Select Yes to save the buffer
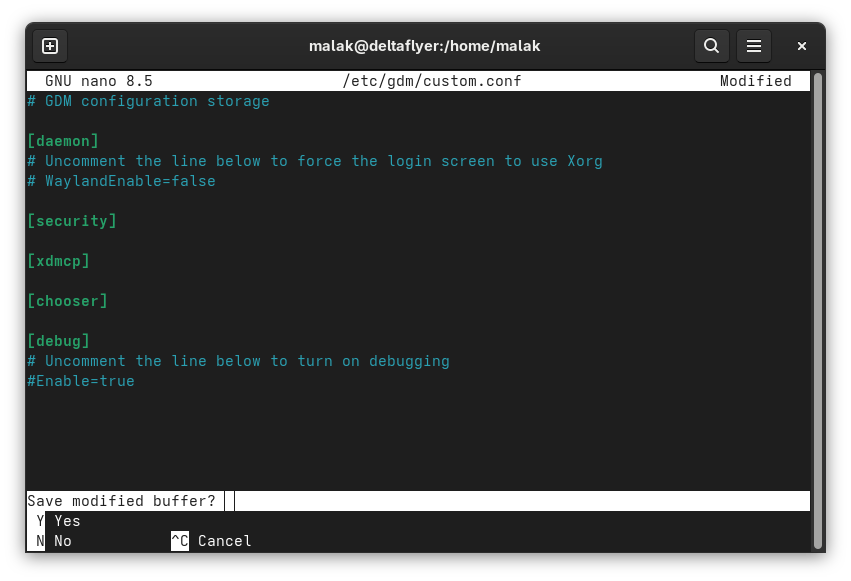This screenshot has width=851, height=581. click(x=67, y=521)
